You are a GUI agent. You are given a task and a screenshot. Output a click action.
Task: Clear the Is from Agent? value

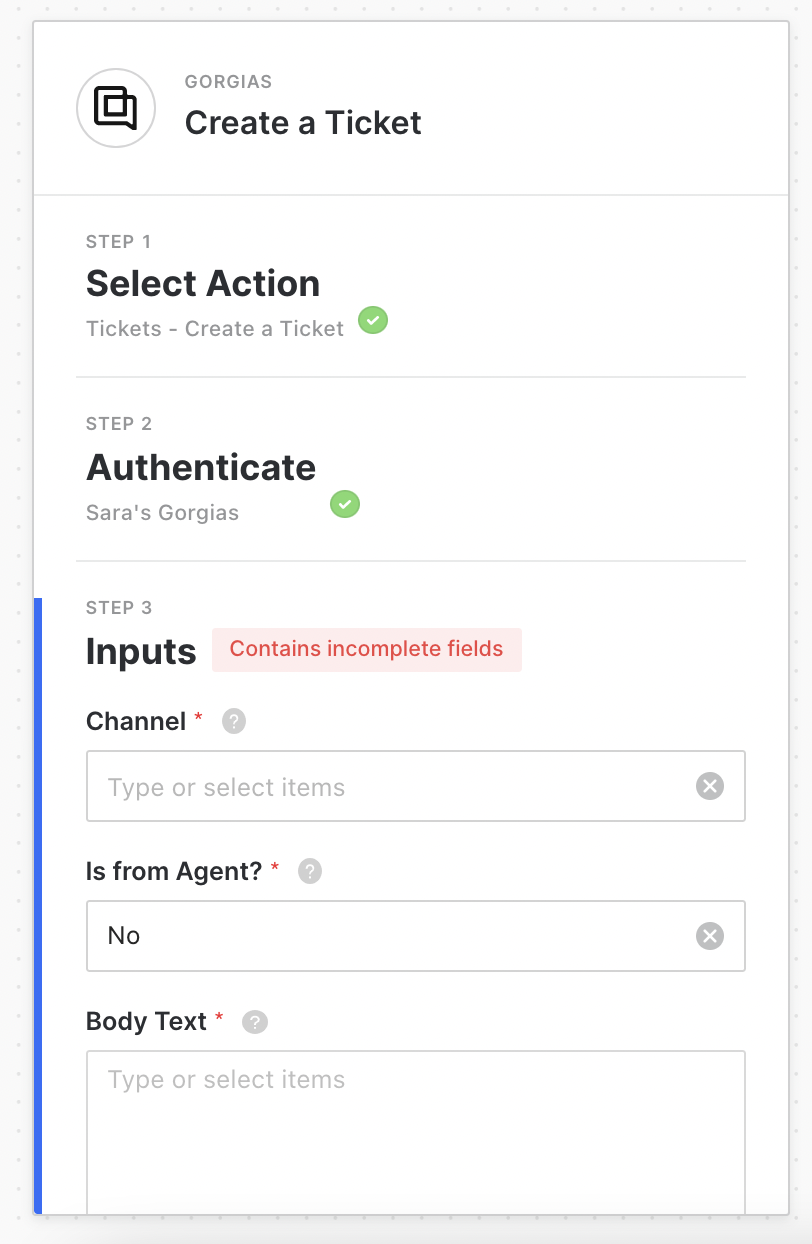pos(709,936)
